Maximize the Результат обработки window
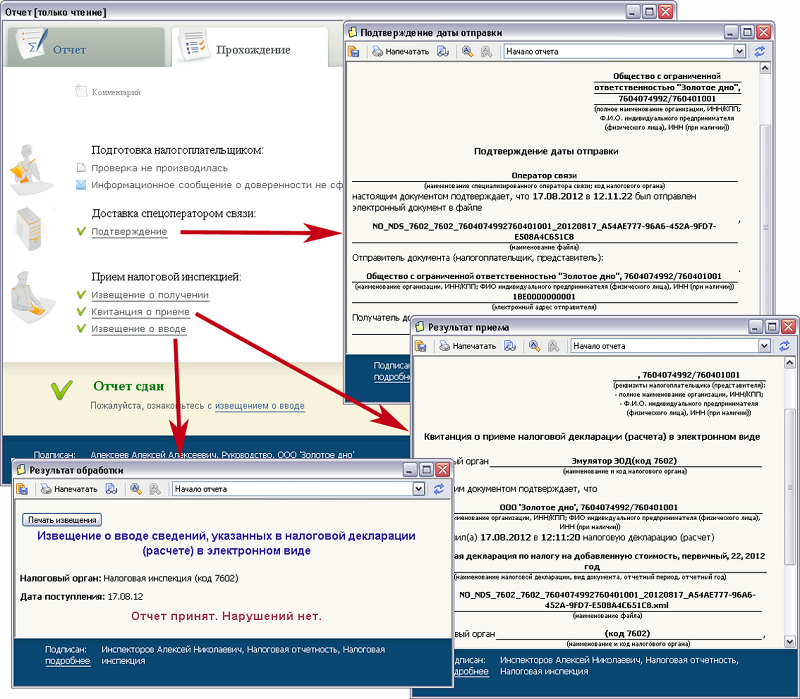This screenshot has width=800, height=699. 426,469
